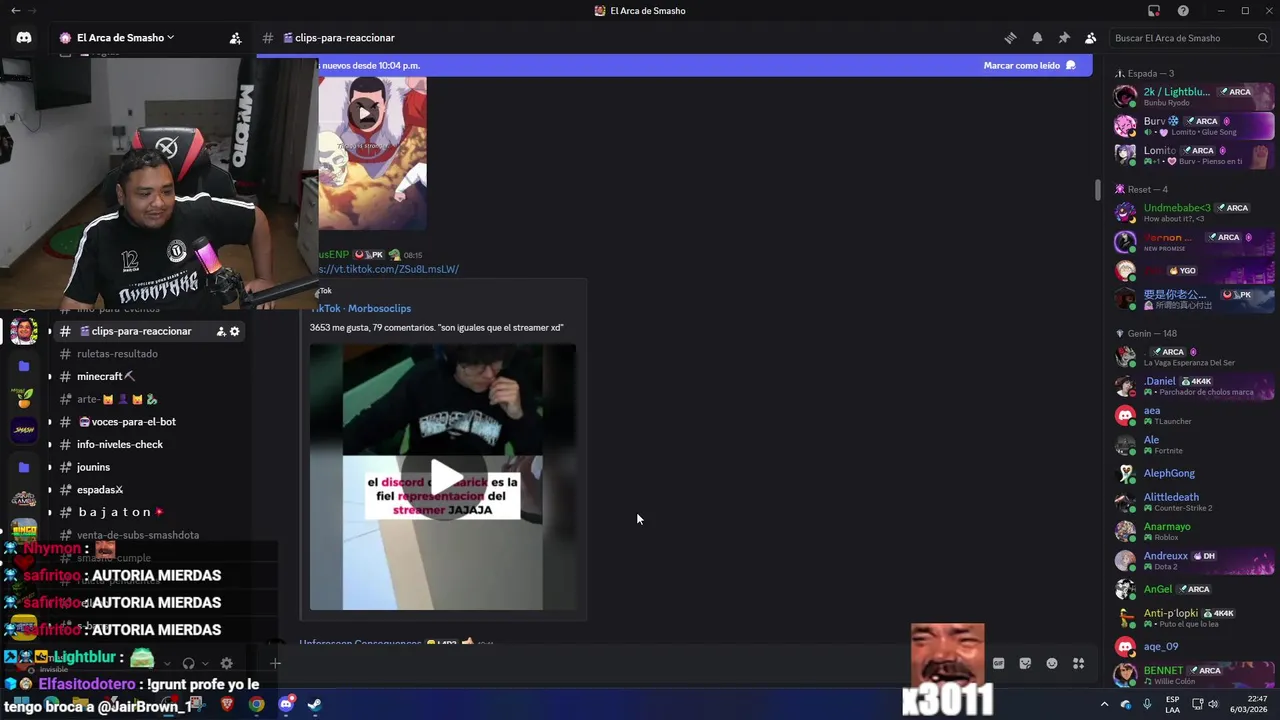Play the animated clip video above
The image size is (1280, 720).
[x=366, y=113]
